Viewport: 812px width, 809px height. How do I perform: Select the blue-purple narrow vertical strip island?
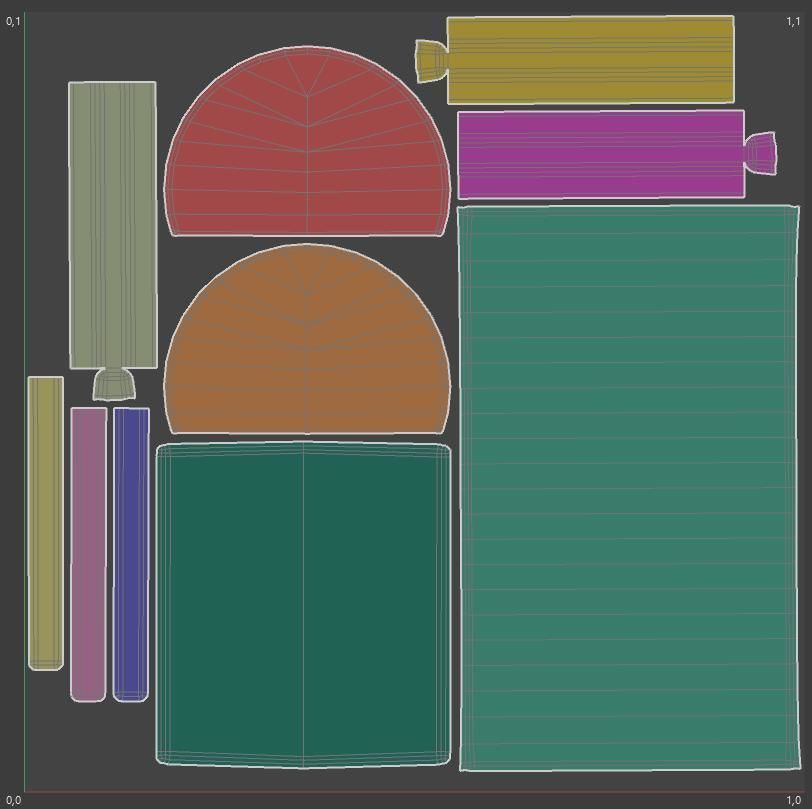131,555
